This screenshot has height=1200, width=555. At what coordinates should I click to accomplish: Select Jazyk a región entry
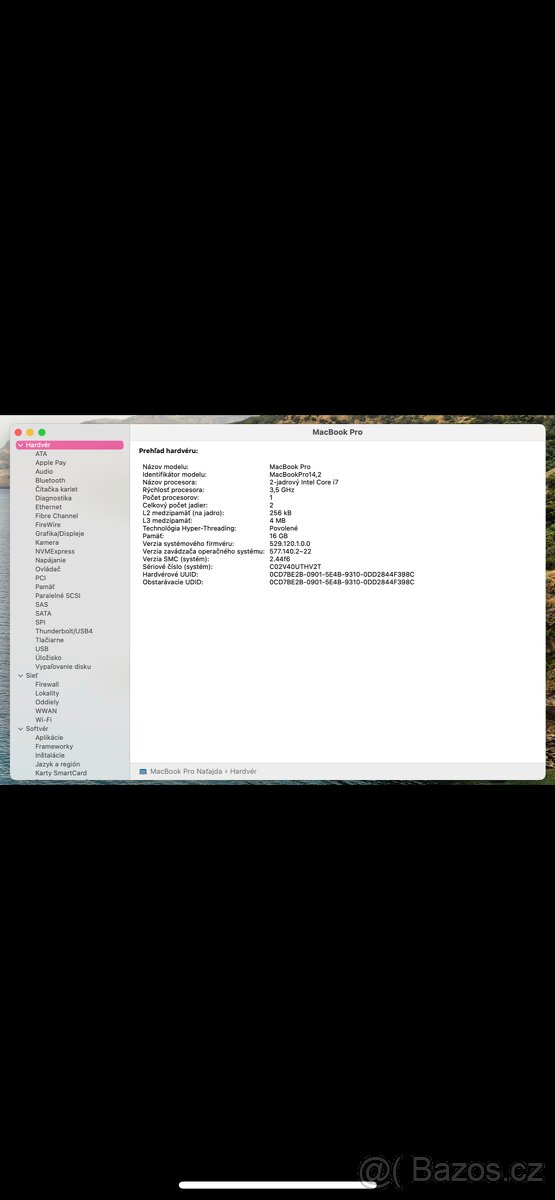(x=57, y=764)
